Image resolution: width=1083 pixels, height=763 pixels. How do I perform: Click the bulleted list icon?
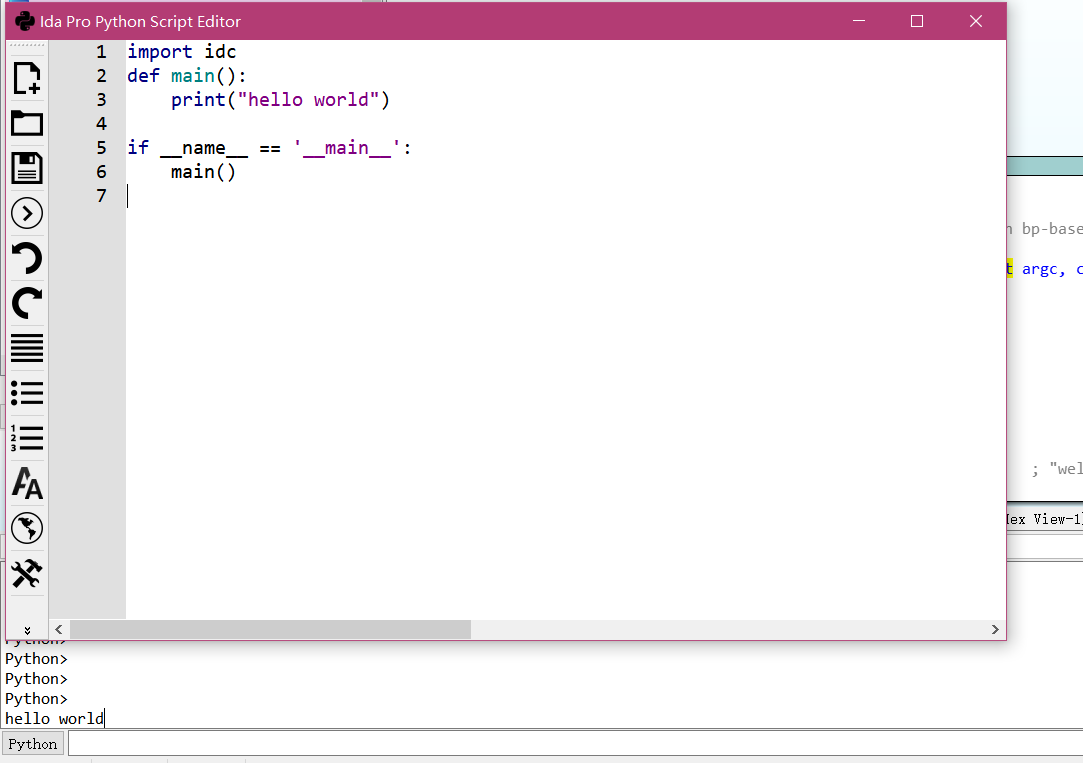(27, 393)
